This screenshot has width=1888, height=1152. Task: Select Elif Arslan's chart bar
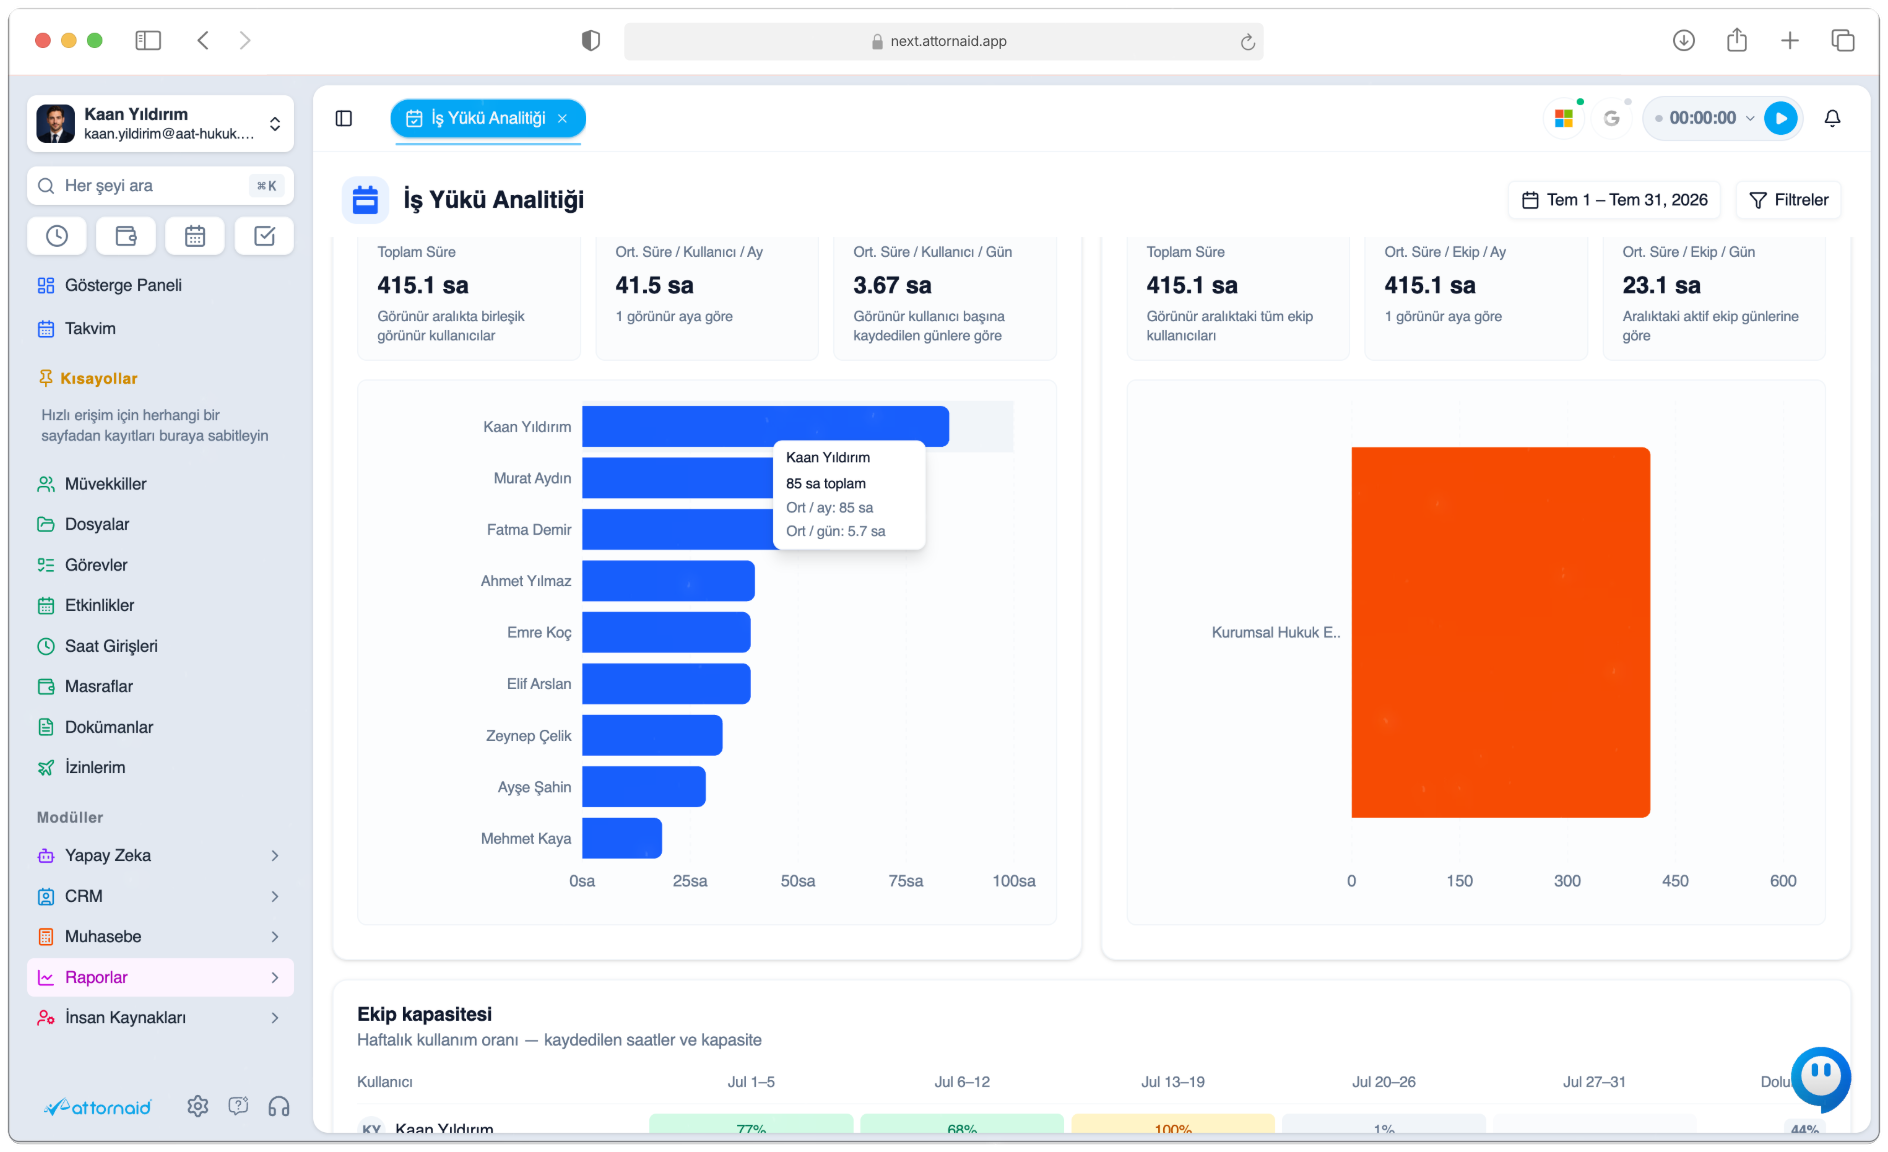(666, 684)
